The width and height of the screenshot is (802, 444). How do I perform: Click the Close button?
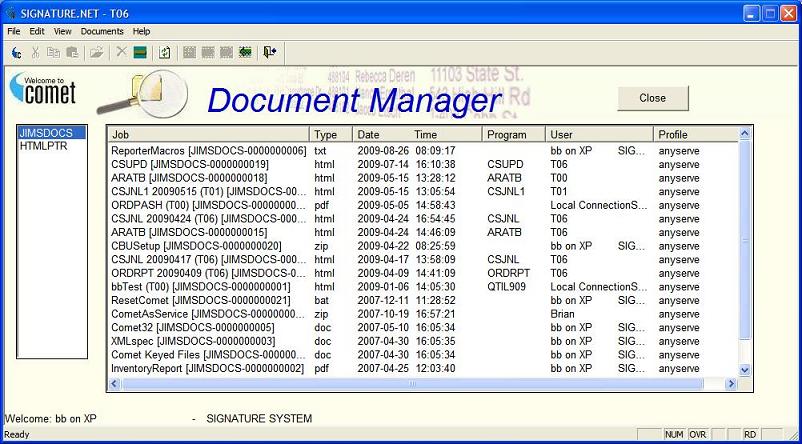[x=653, y=98]
